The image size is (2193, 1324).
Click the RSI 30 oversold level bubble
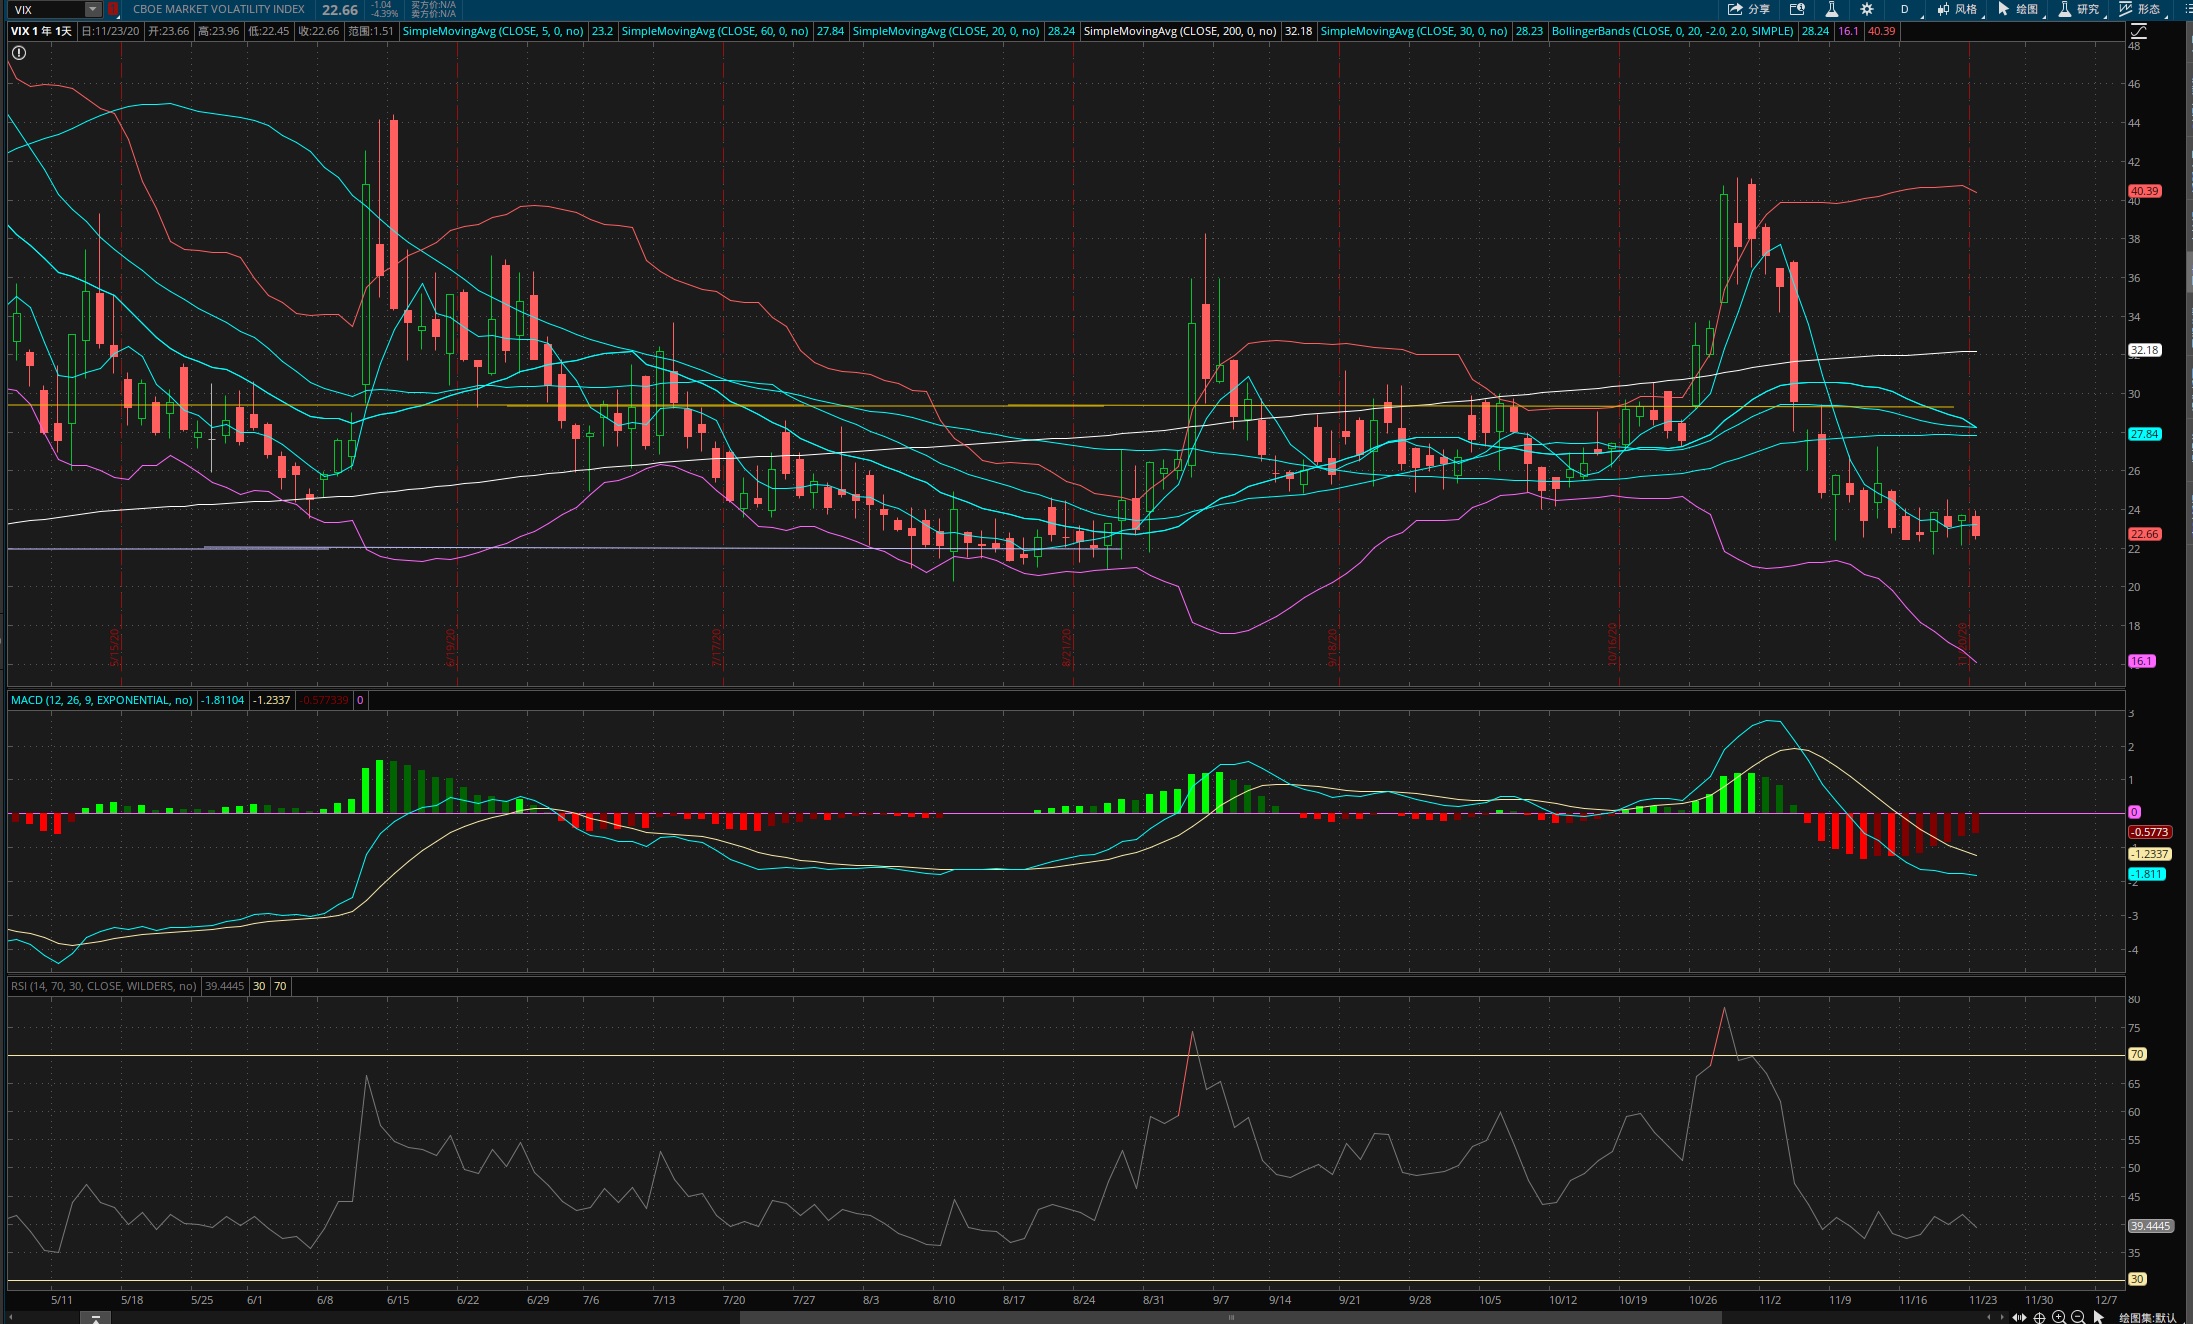(x=2137, y=1279)
